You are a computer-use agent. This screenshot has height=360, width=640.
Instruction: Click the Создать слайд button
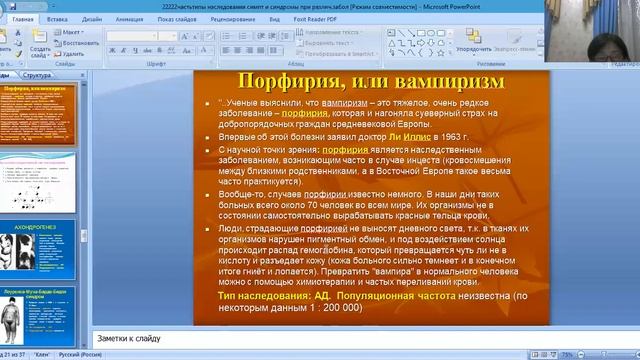[40, 43]
